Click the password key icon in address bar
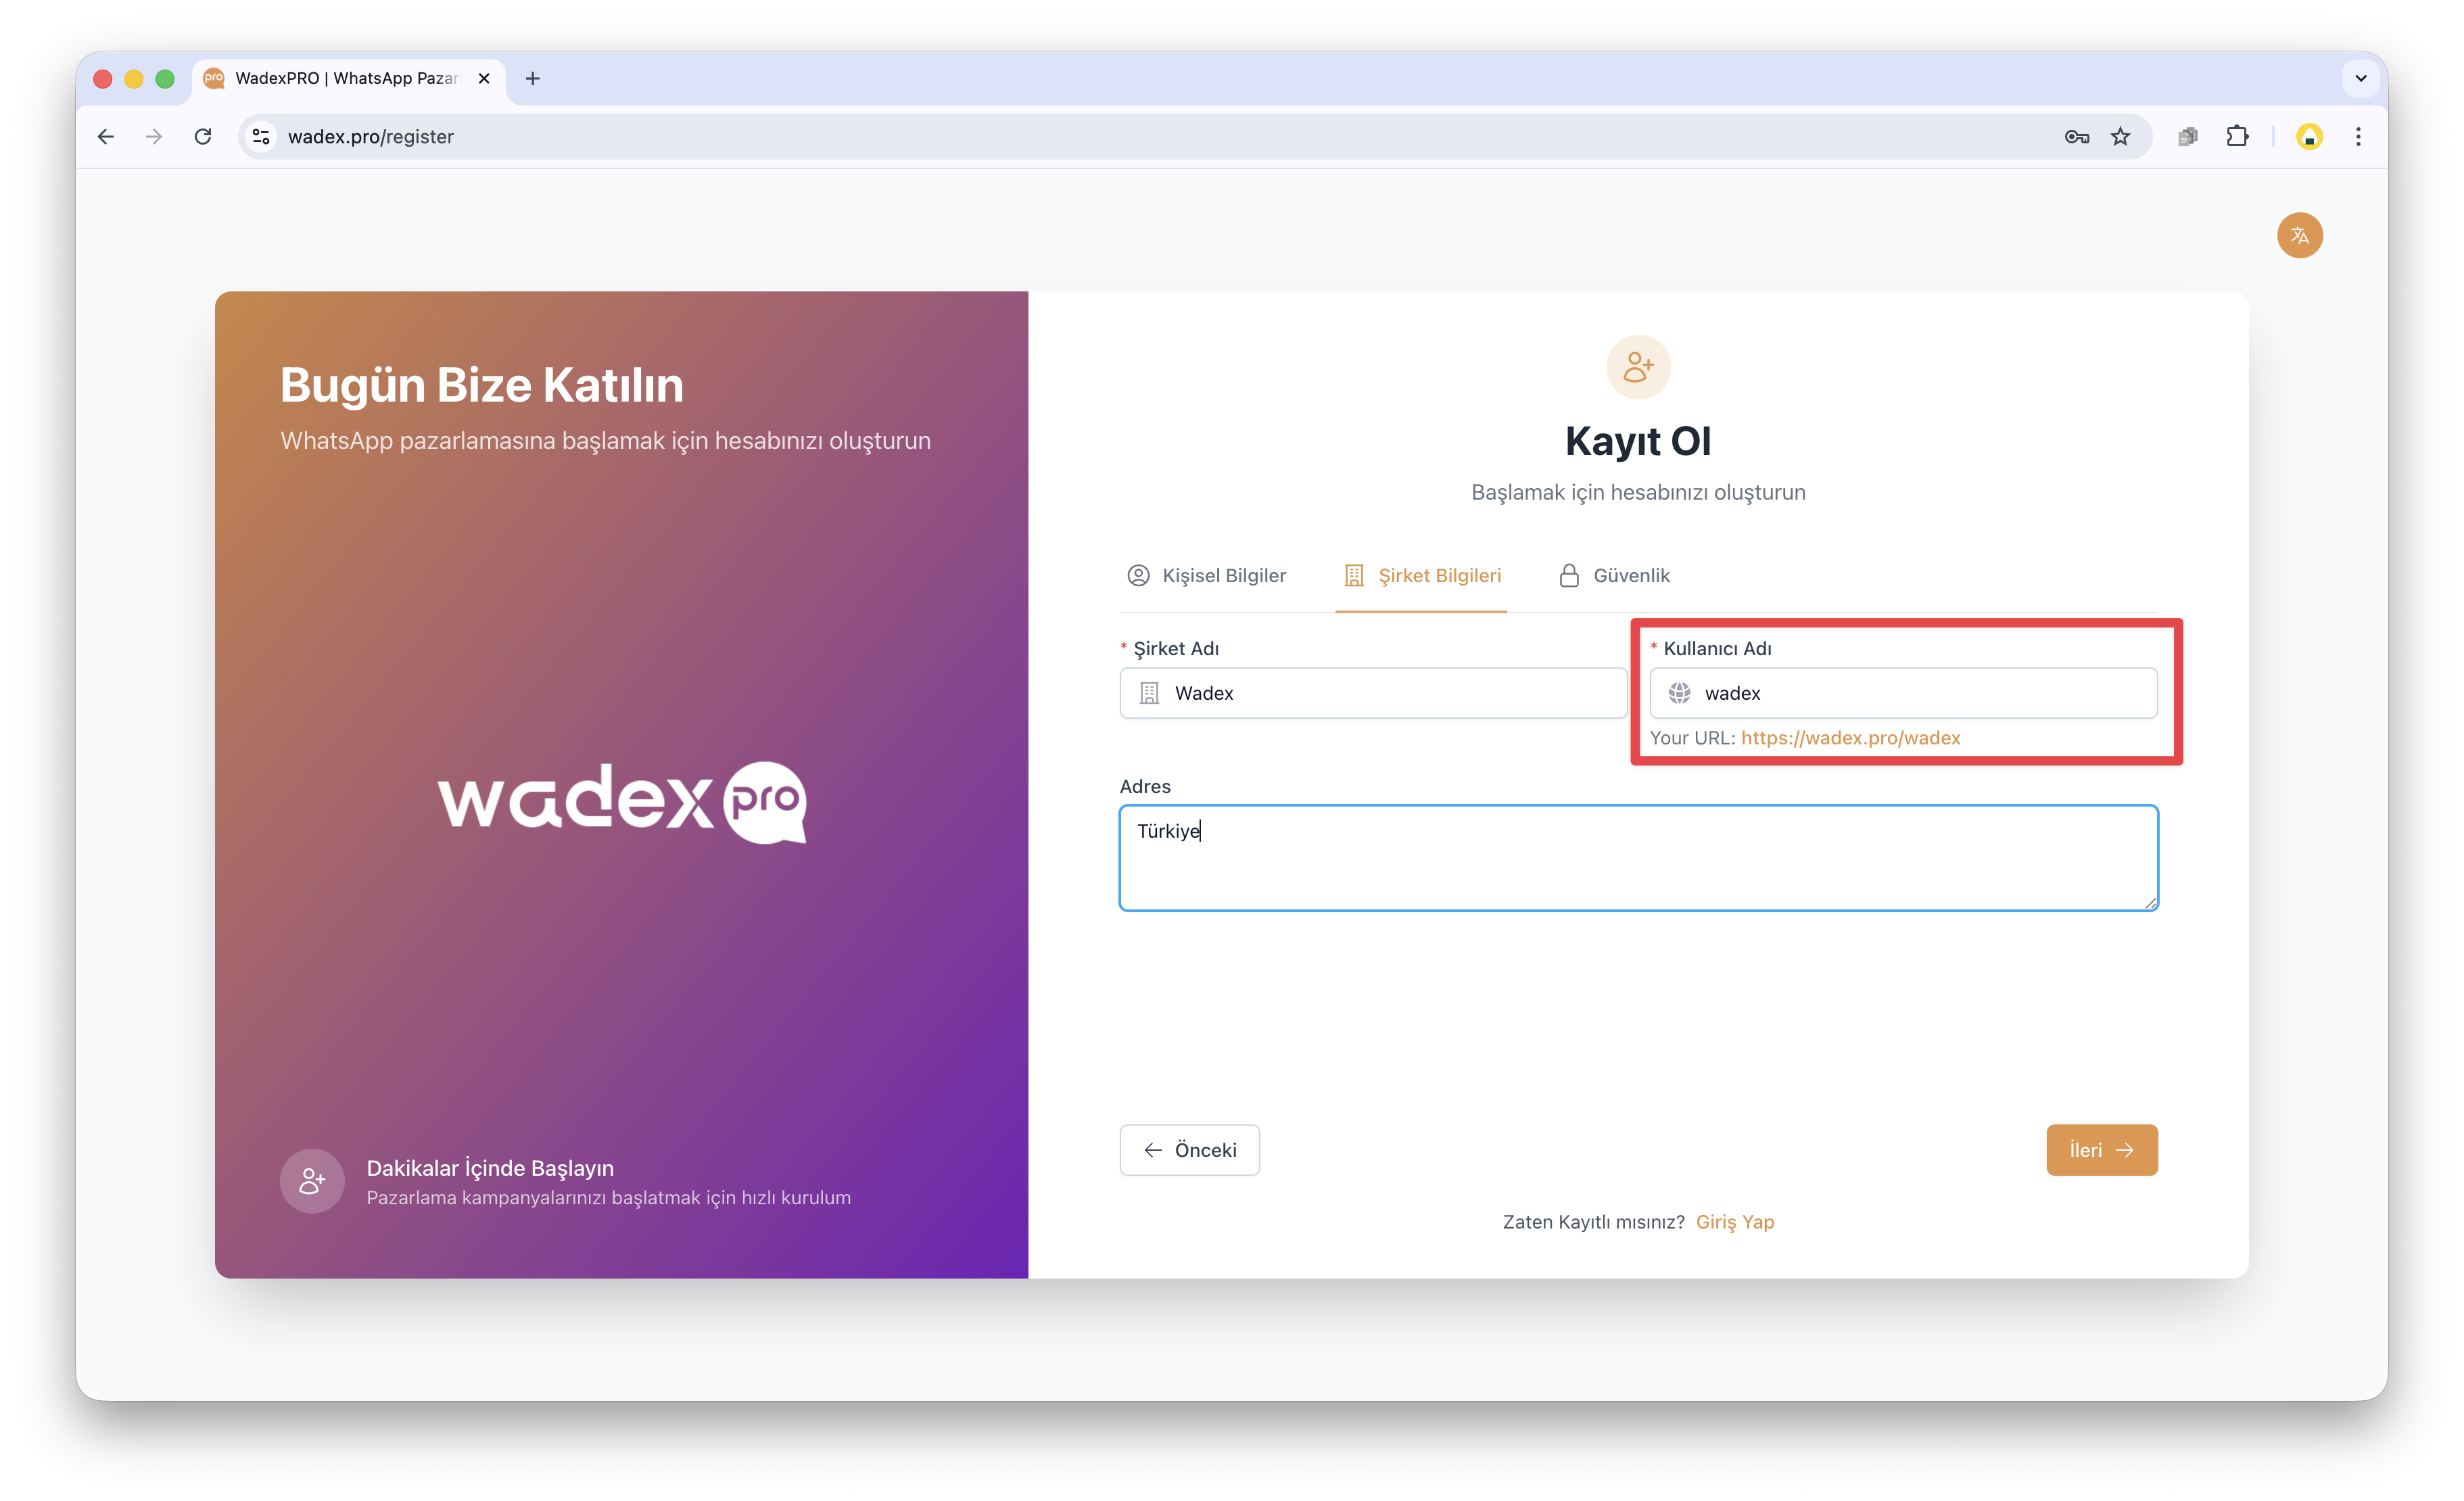The height and width of the screenshot is (1501, 2464). click(2076, 137)
